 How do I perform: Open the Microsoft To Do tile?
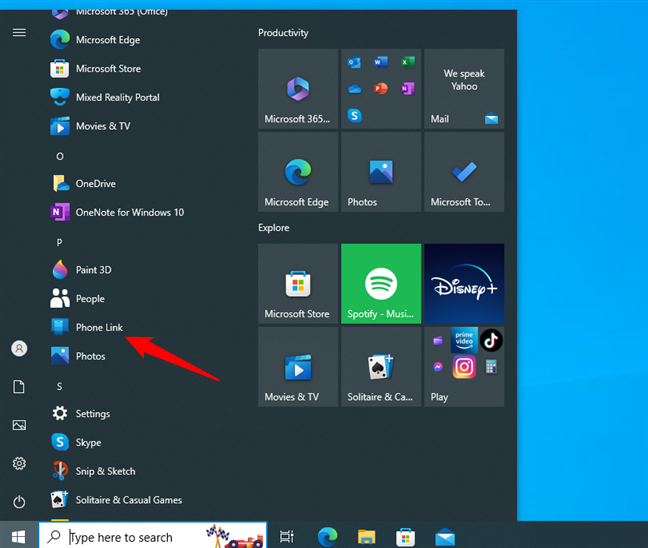[x=464, y=172]
